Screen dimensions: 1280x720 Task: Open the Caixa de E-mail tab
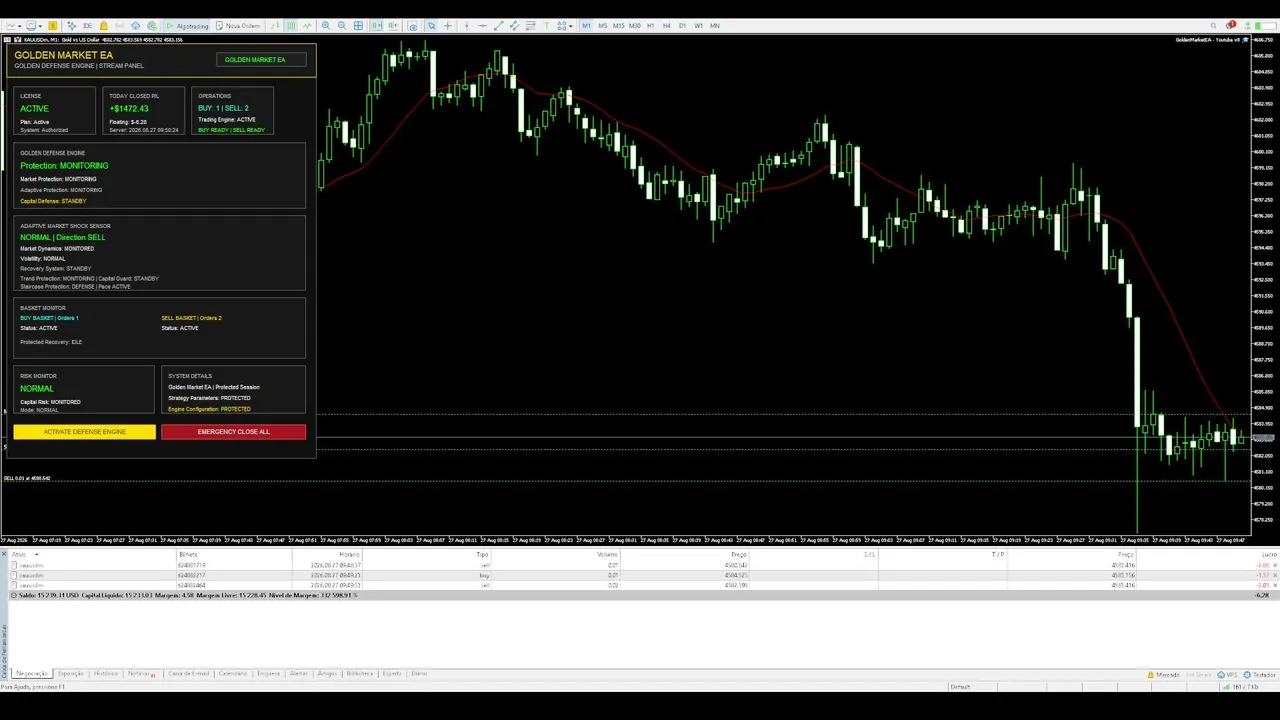(x=188, y=673)
